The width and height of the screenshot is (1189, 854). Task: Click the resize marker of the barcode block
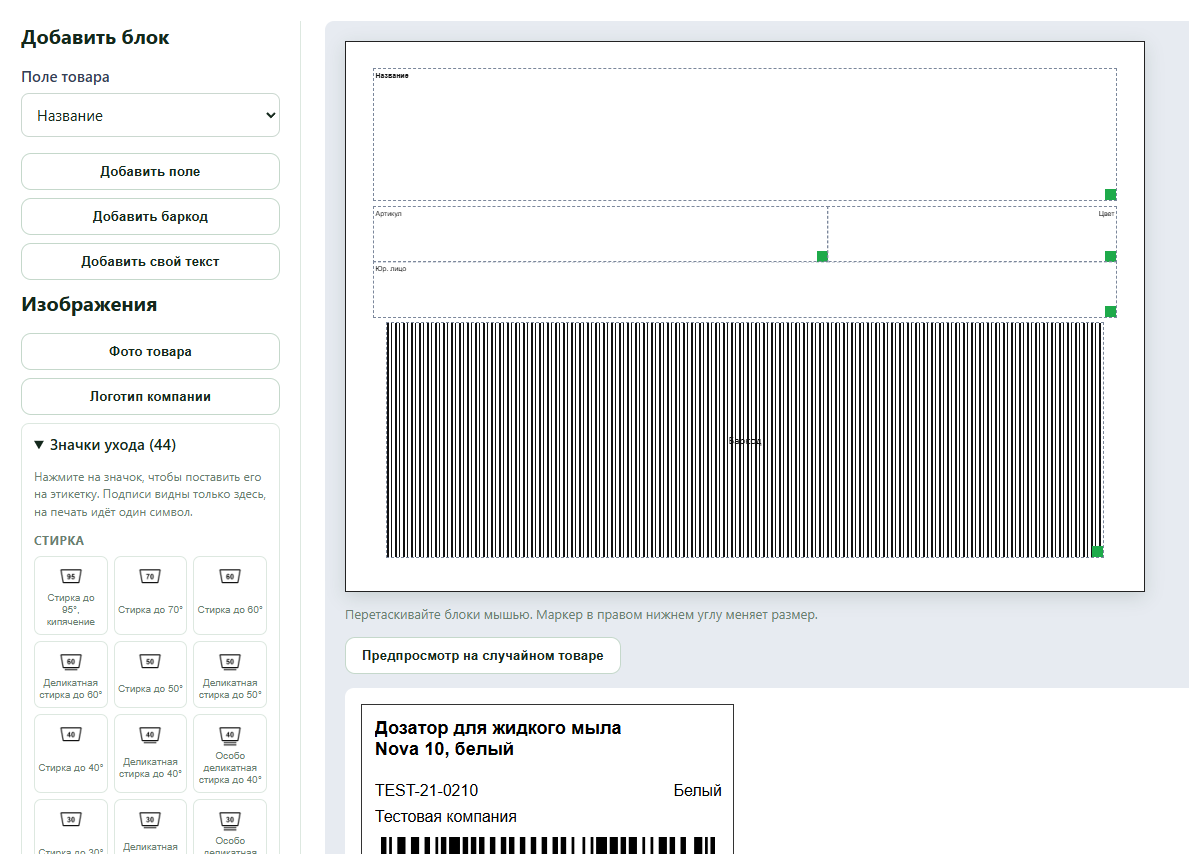point(1097,551)
